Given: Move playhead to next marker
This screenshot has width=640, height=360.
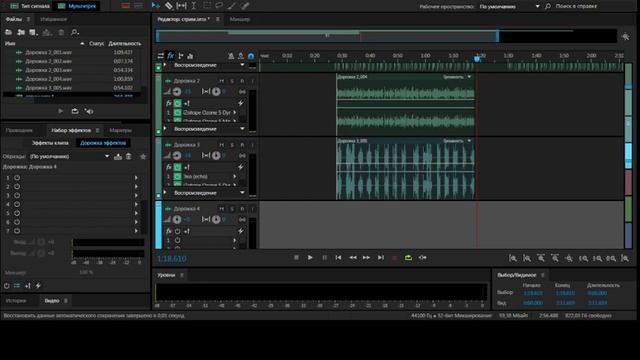Looking at the screenshot, I should (x=381, y=258).
